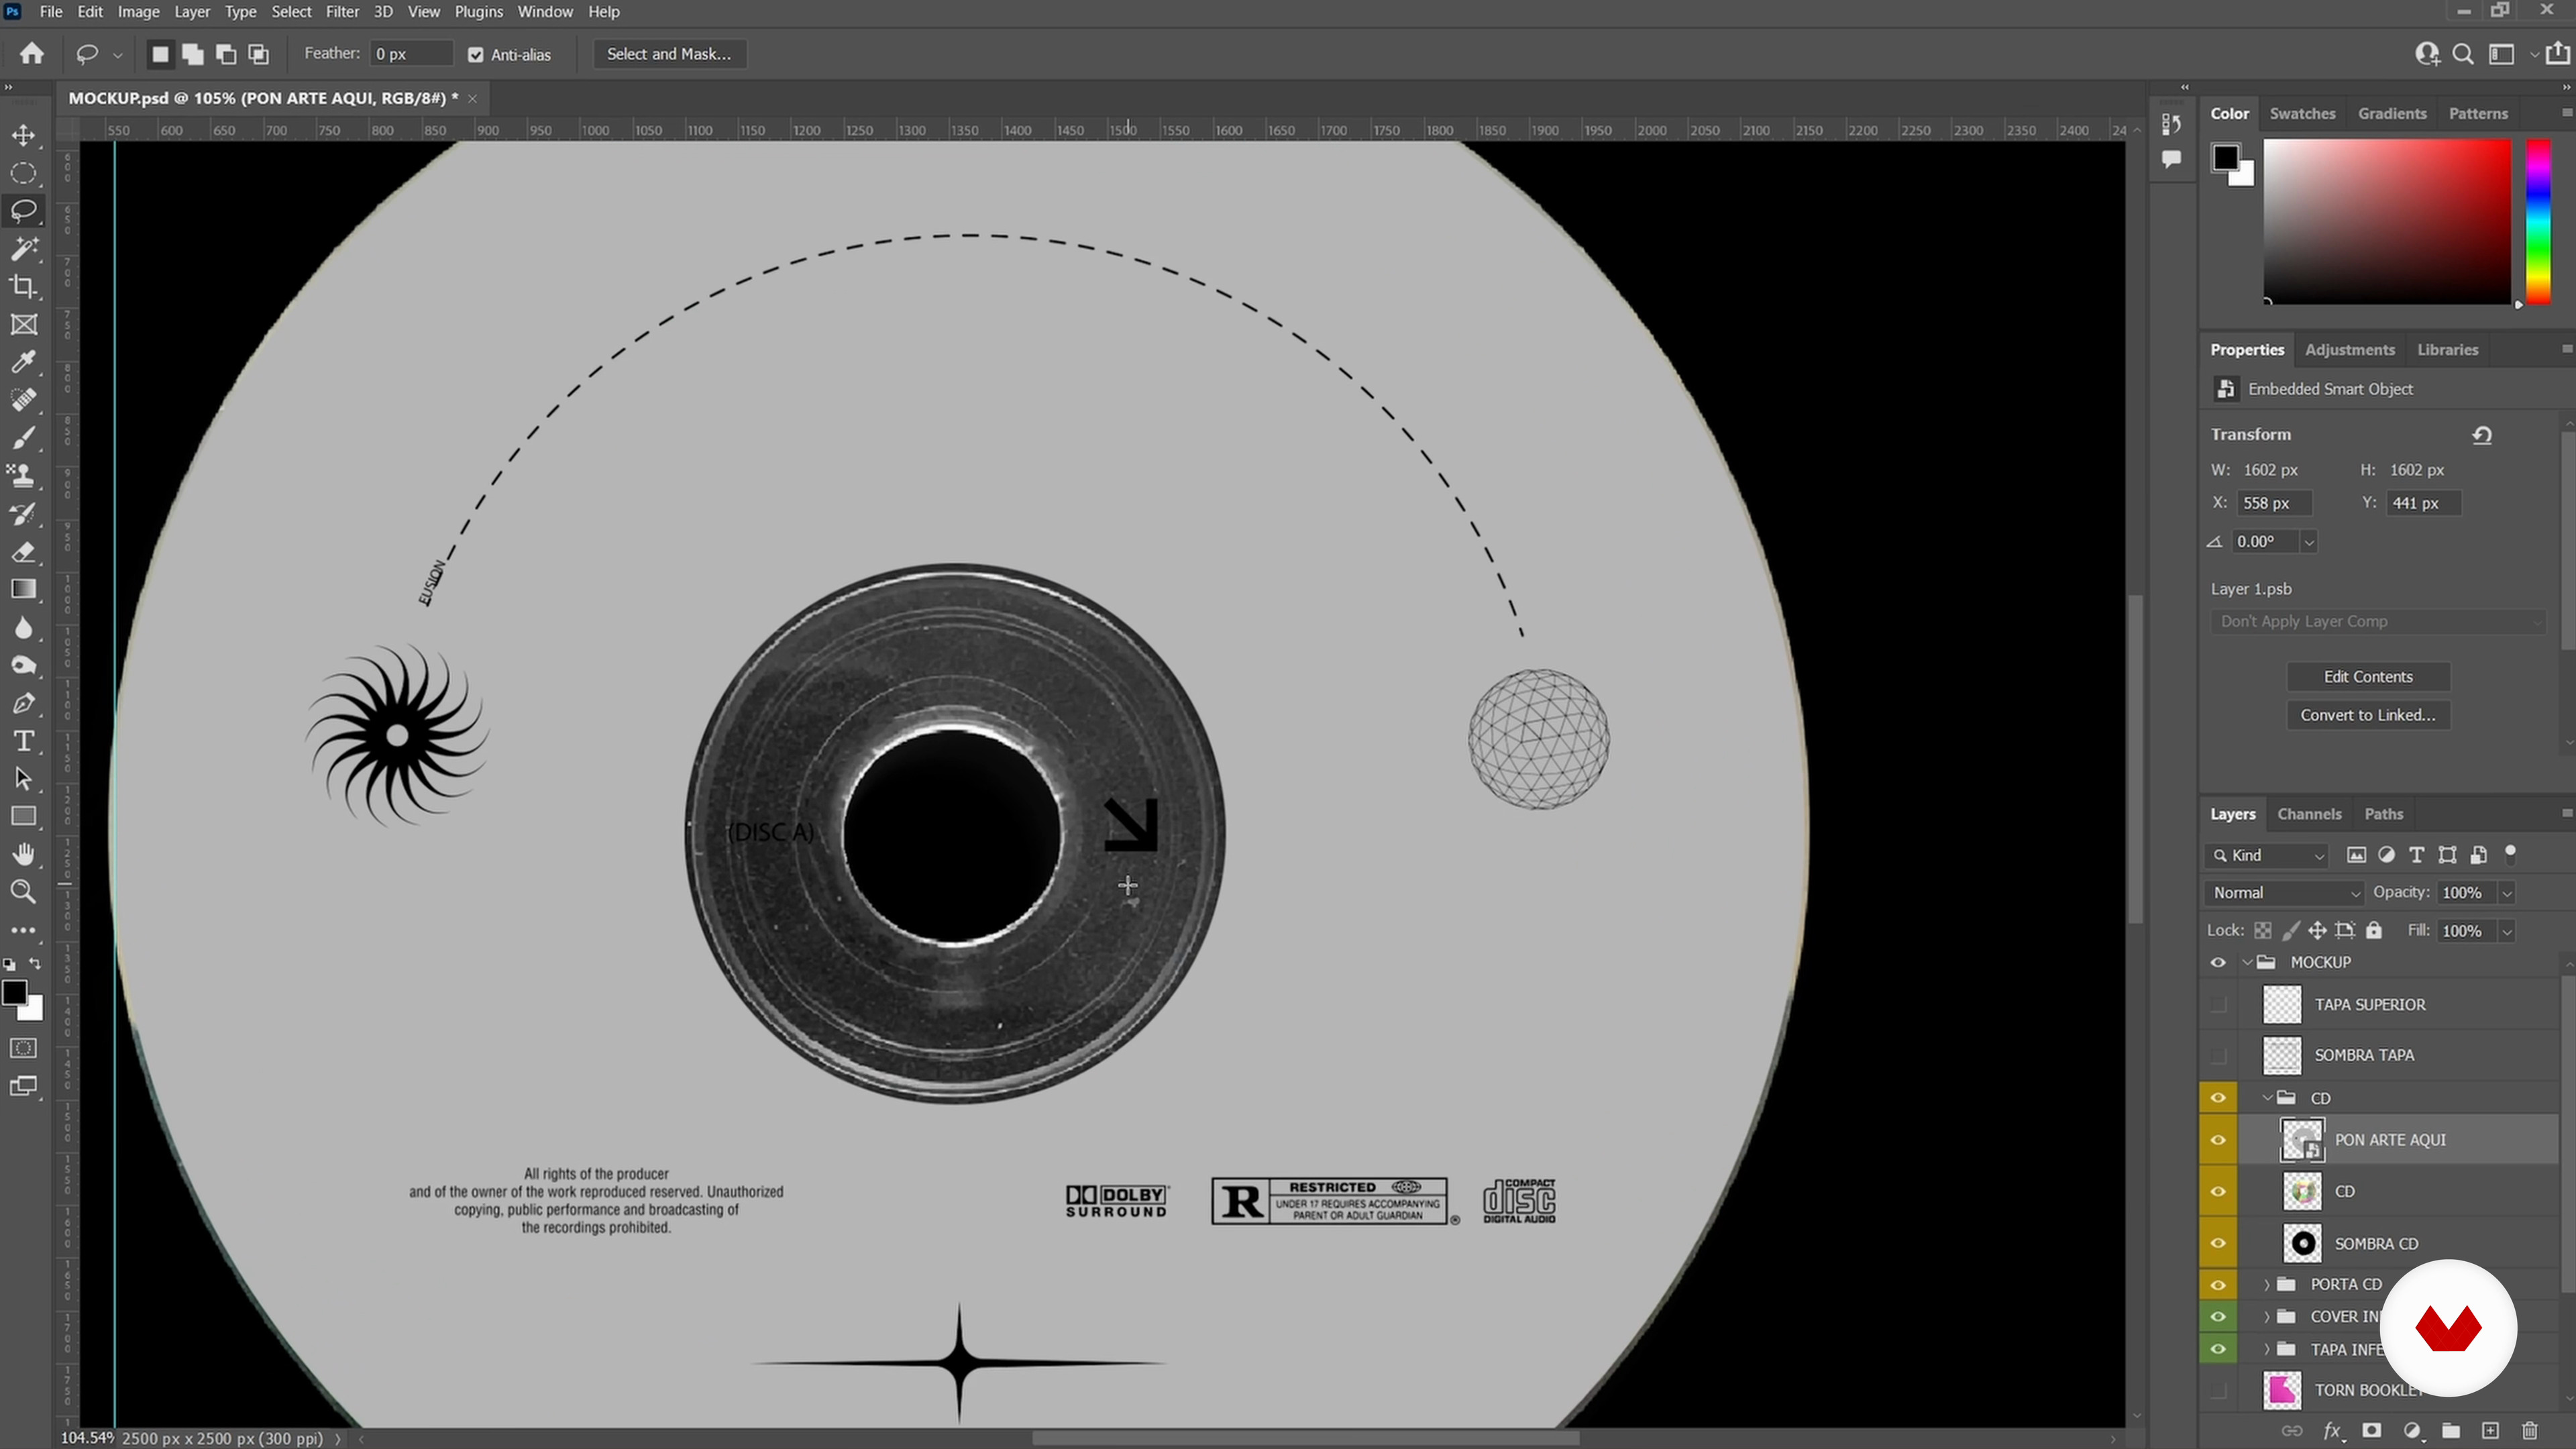Open the layer filter Kind dropdown
This screenshot has width=2576, height=1449.
click(x=2267, y=855)
